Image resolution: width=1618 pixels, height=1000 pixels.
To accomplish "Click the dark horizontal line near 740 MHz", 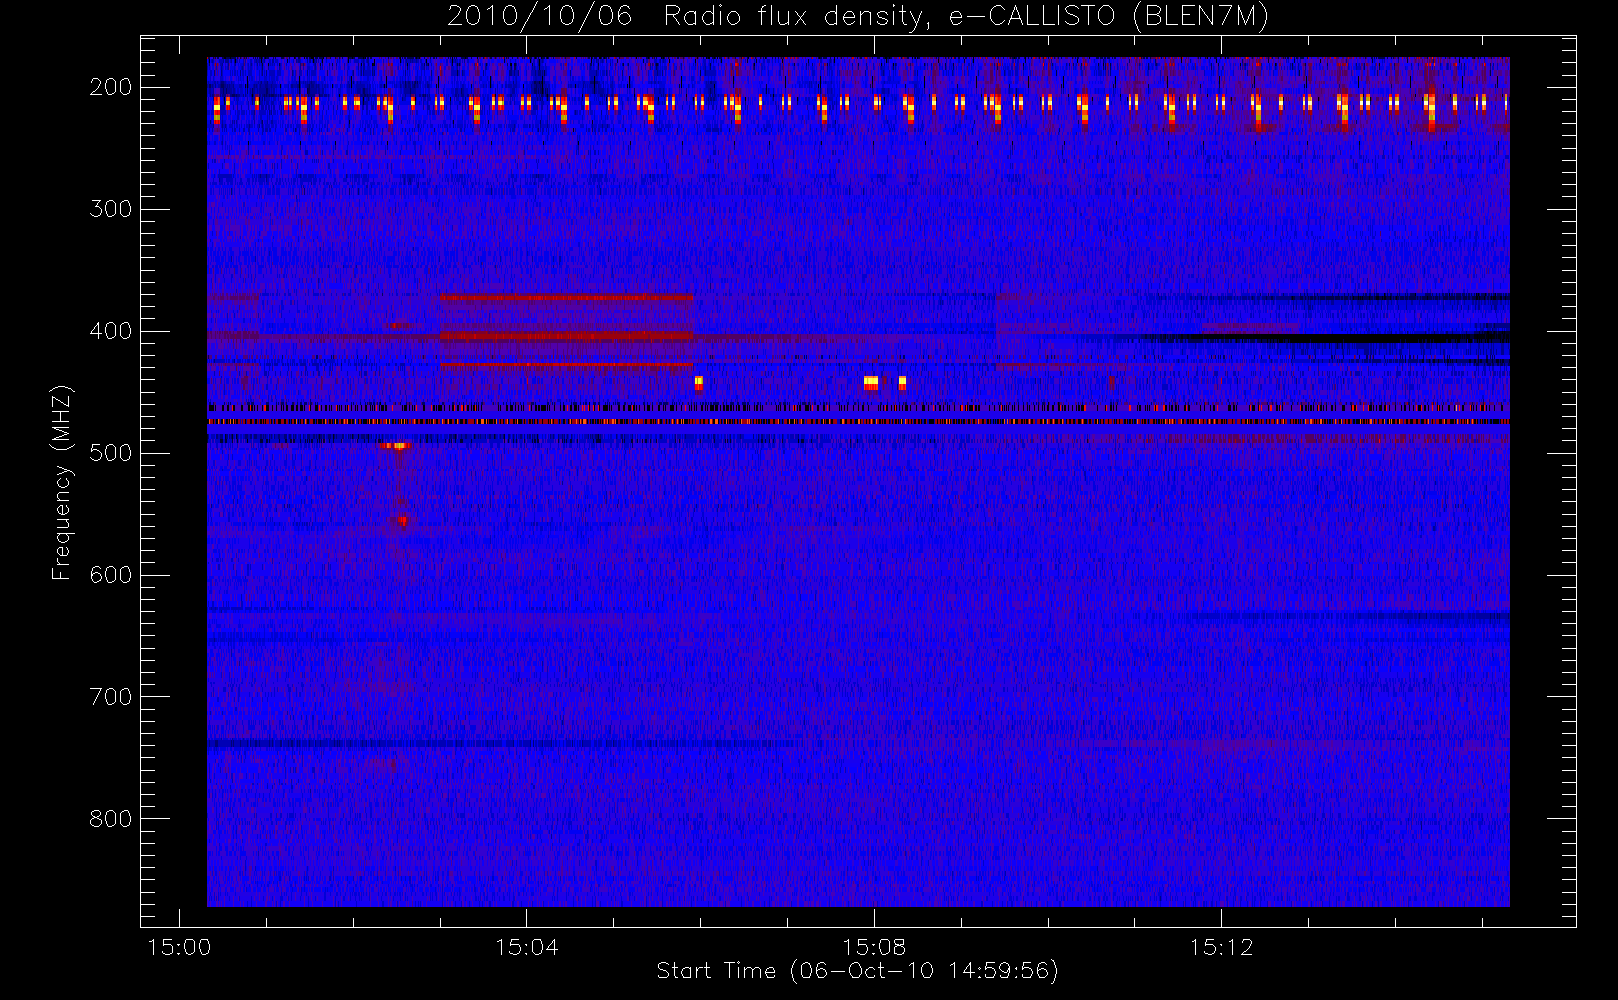I will [x=503, y=743].
